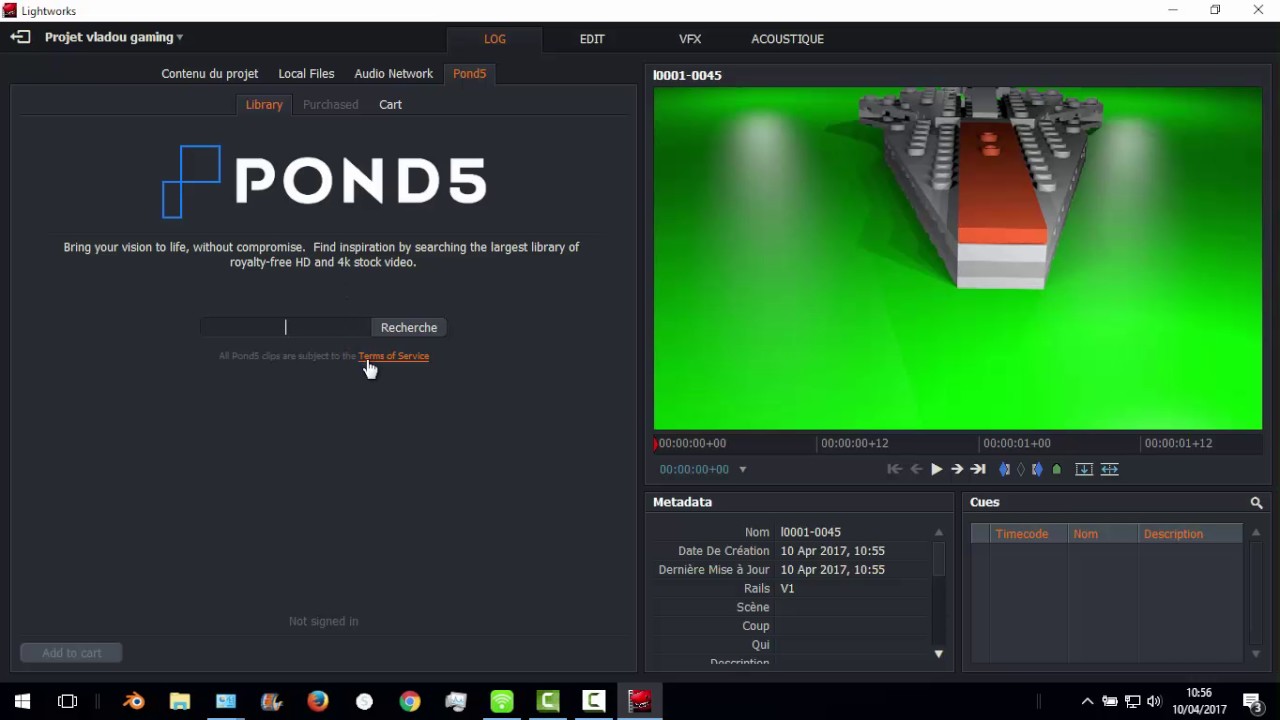Click the Nom value I0001-0045
Viewport: 1280px width, 720px height.
[811, 532]
